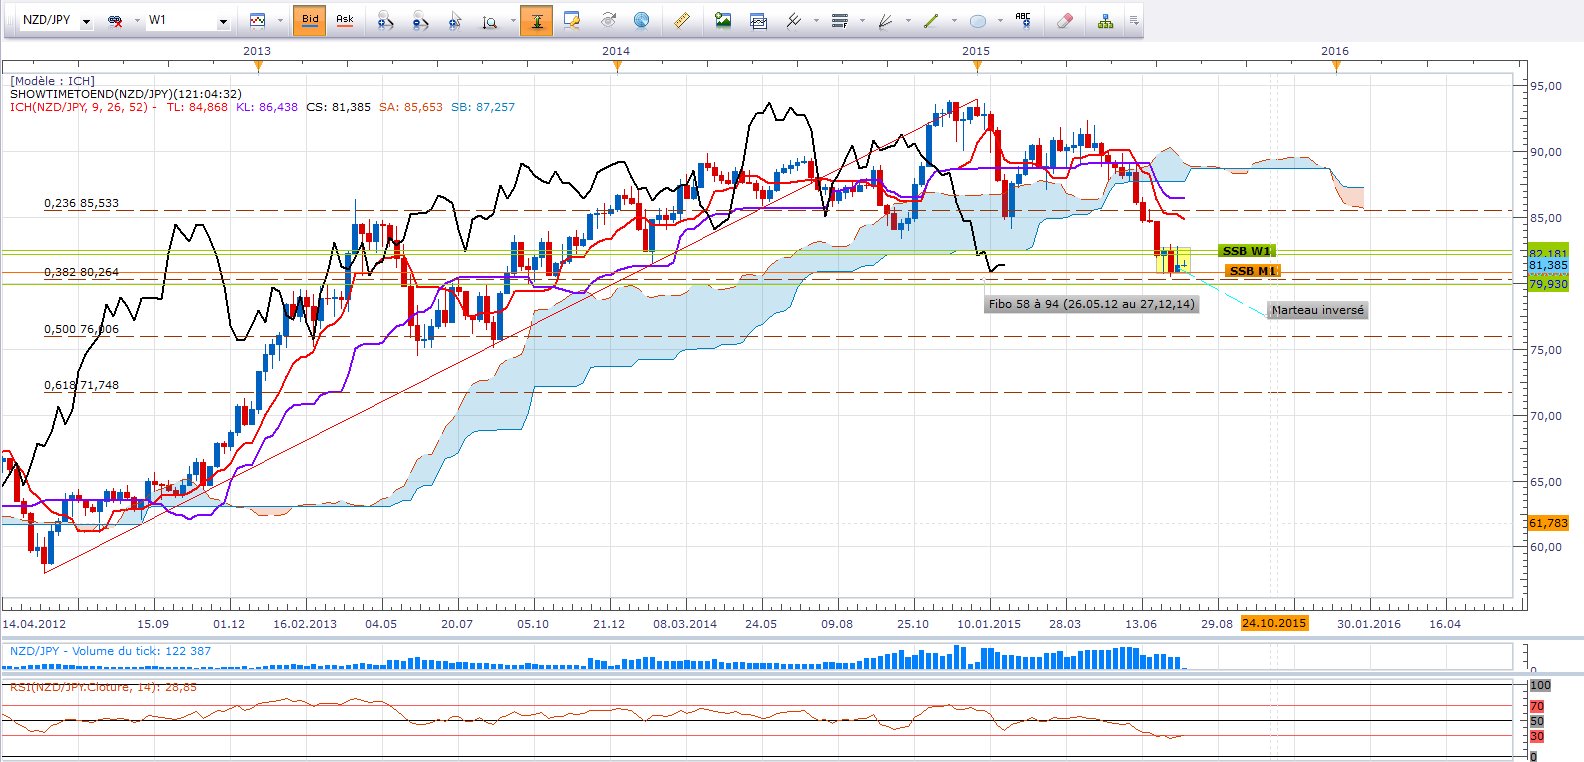The image size is (1584, 762).
Task: Click the 0,618 71,748 Fibonacci label
Action: (x=81, y=385)
